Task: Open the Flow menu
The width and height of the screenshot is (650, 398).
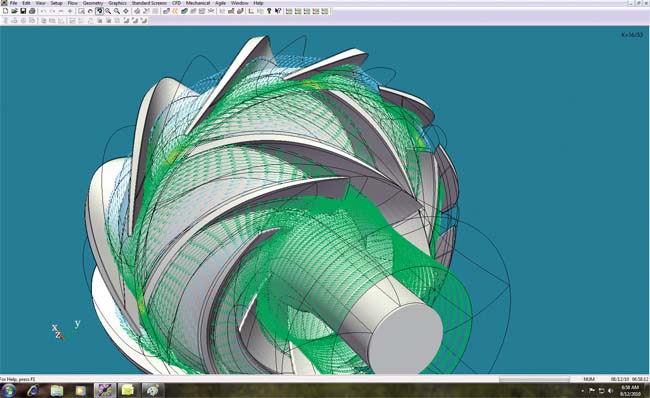Action: coord(73,3)
